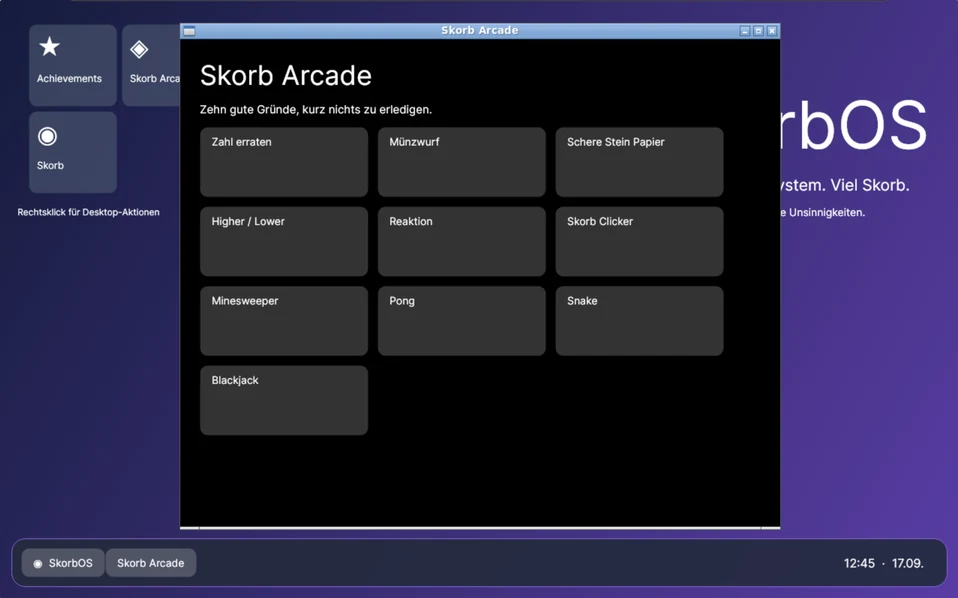Open the Skorb Arcade desktop shortcut
Image resolution: width=958 pixels, height=598 pixels.
[x=152, y=65]
